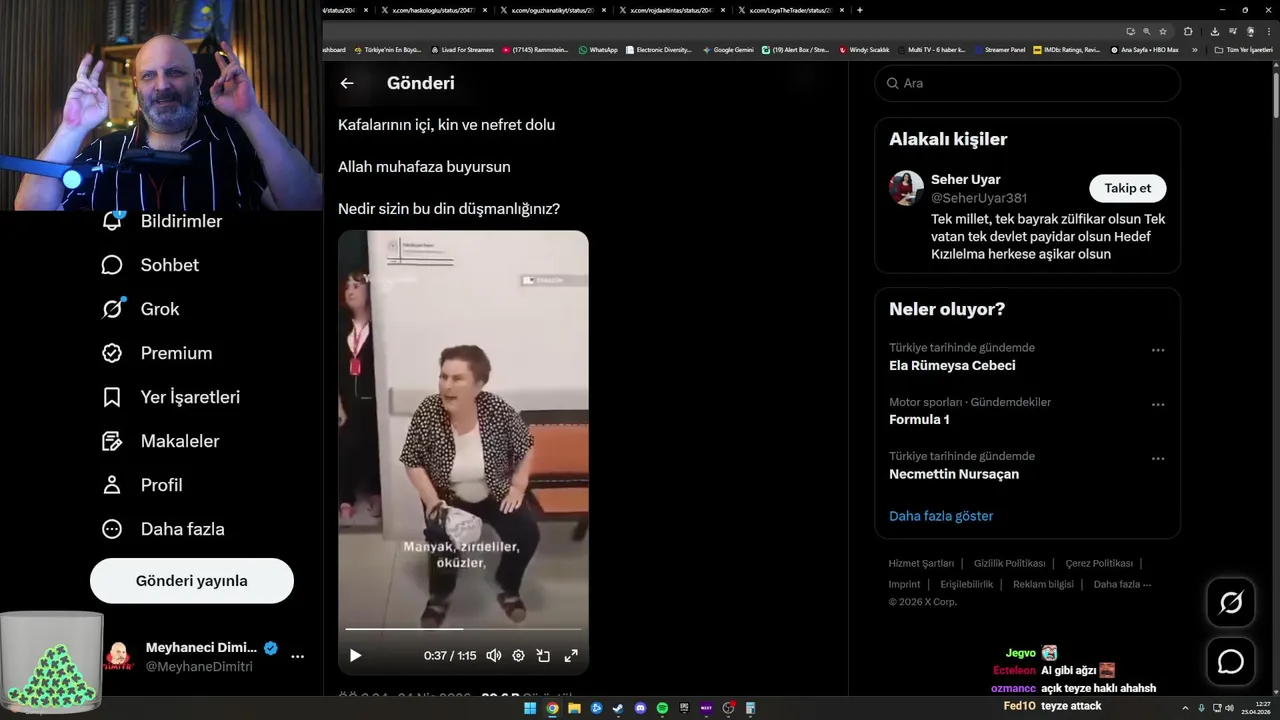This screenshot has width=1280, height=720.
Task: Open Spotify from the taskbar
Action: (662, 708)
